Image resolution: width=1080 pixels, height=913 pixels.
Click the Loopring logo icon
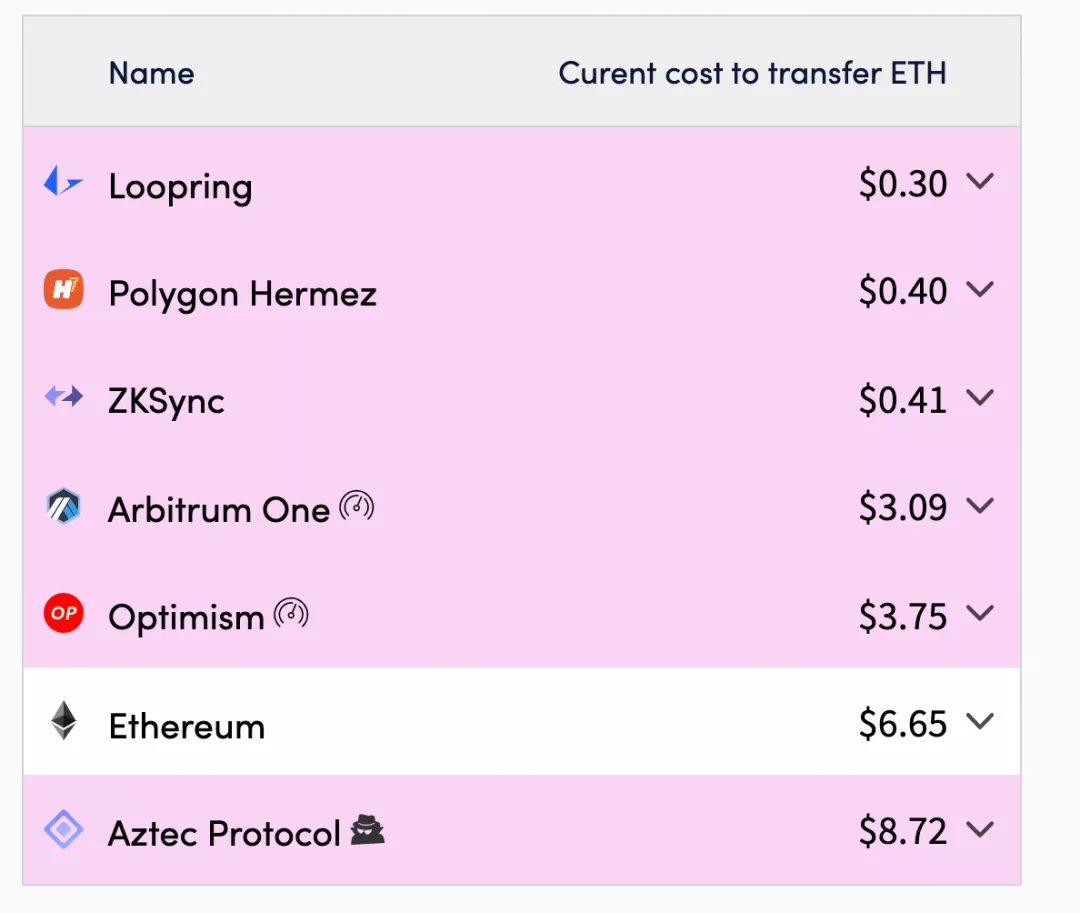63,182
